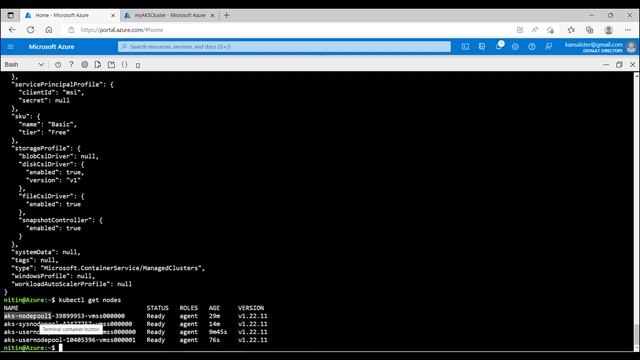640x360 pixels.
Task: Click the Microsoft Azure home link
Action: click(51, 47)
